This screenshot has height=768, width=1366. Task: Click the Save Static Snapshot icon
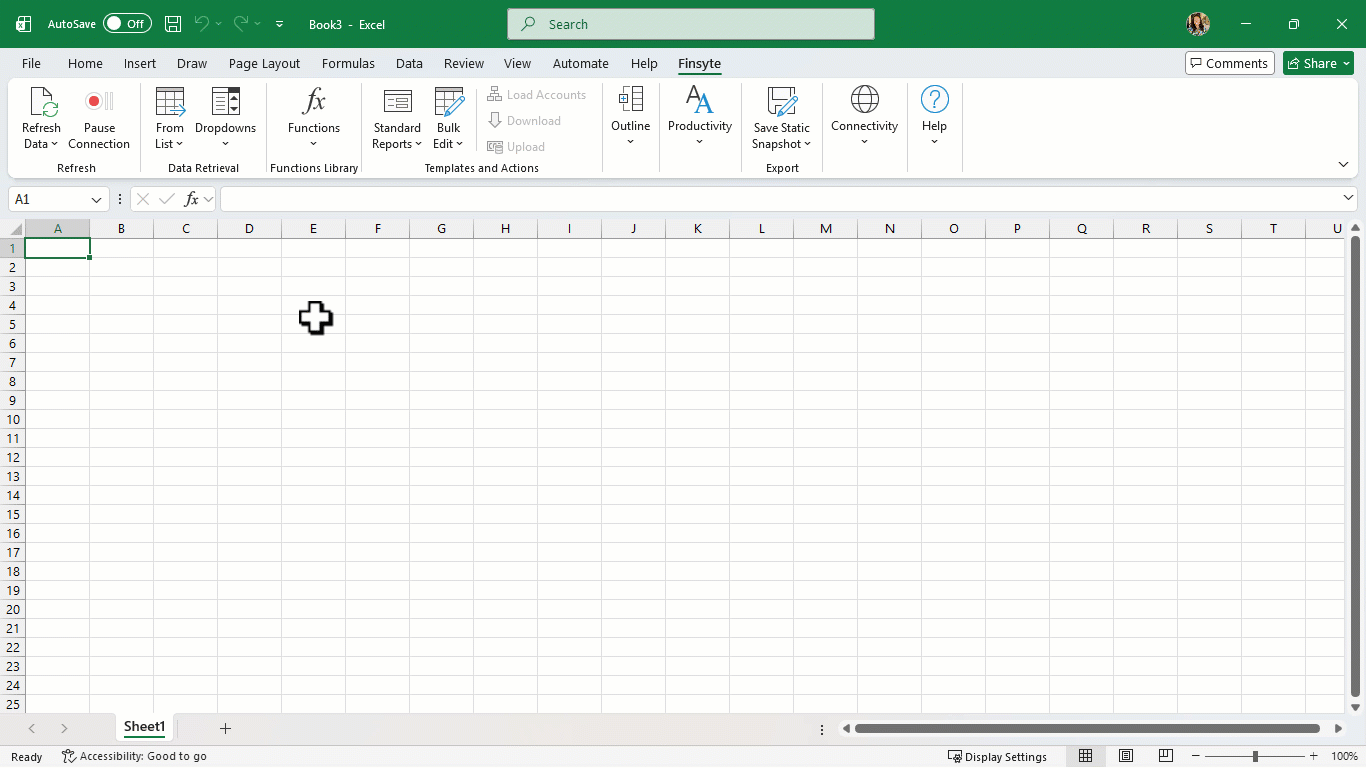(781, 102)
